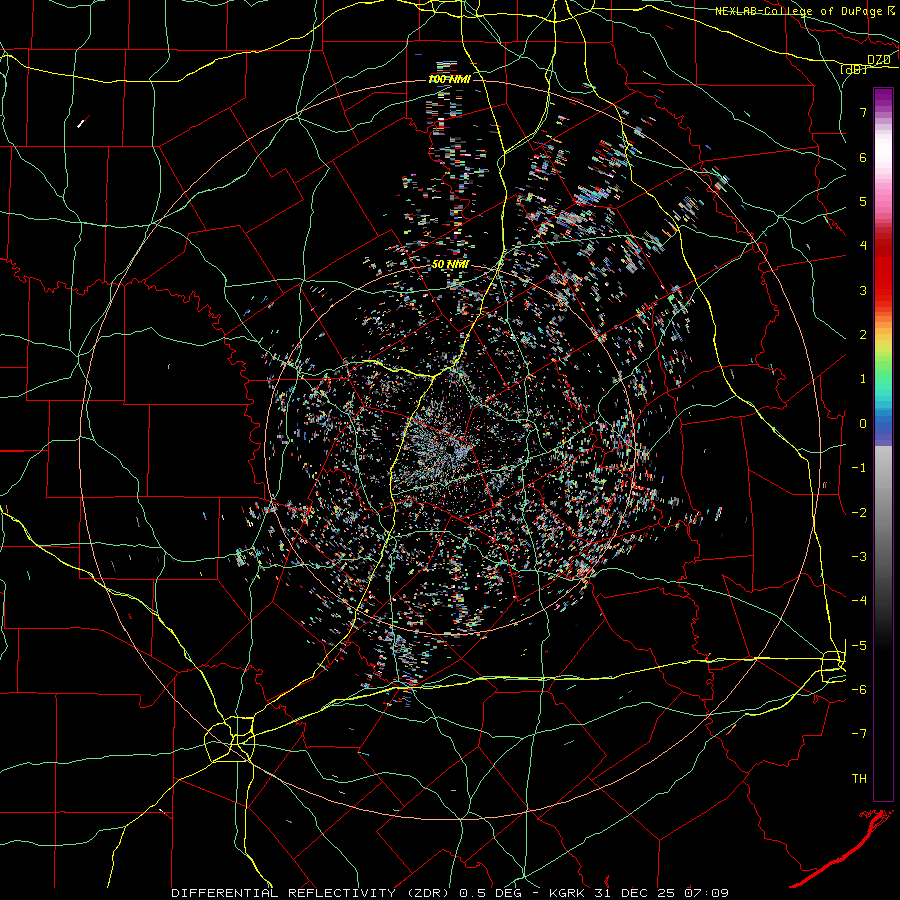Screen dimensions: 900x900
Task: Click the -2 value on the scale
Action: pos(859,513)
